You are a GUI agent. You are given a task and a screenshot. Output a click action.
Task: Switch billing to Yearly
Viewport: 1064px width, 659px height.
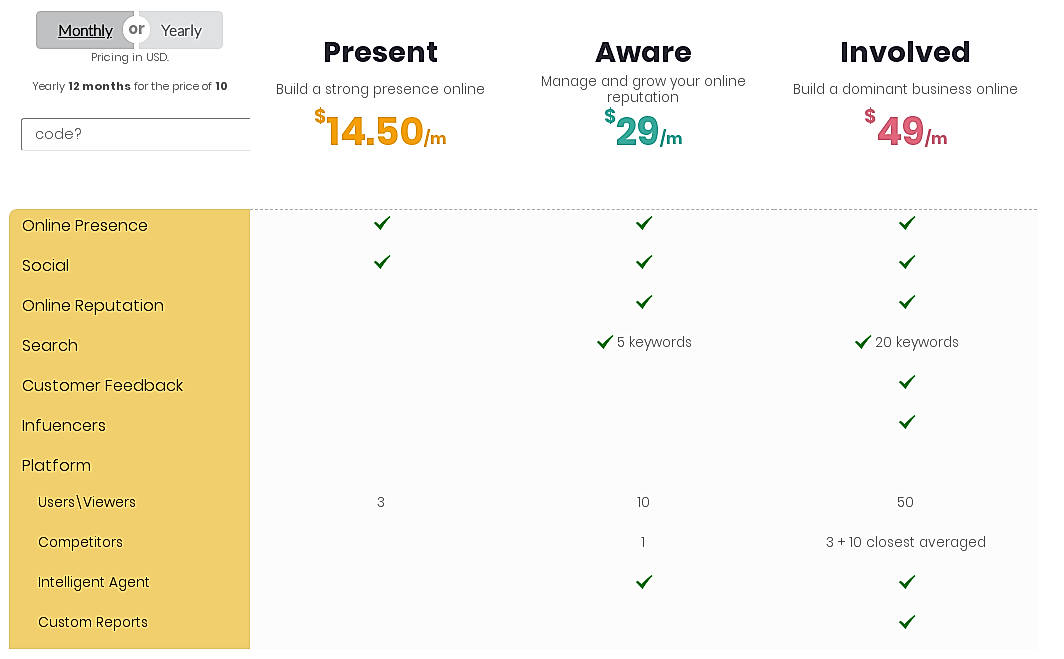tap(182, 31)
